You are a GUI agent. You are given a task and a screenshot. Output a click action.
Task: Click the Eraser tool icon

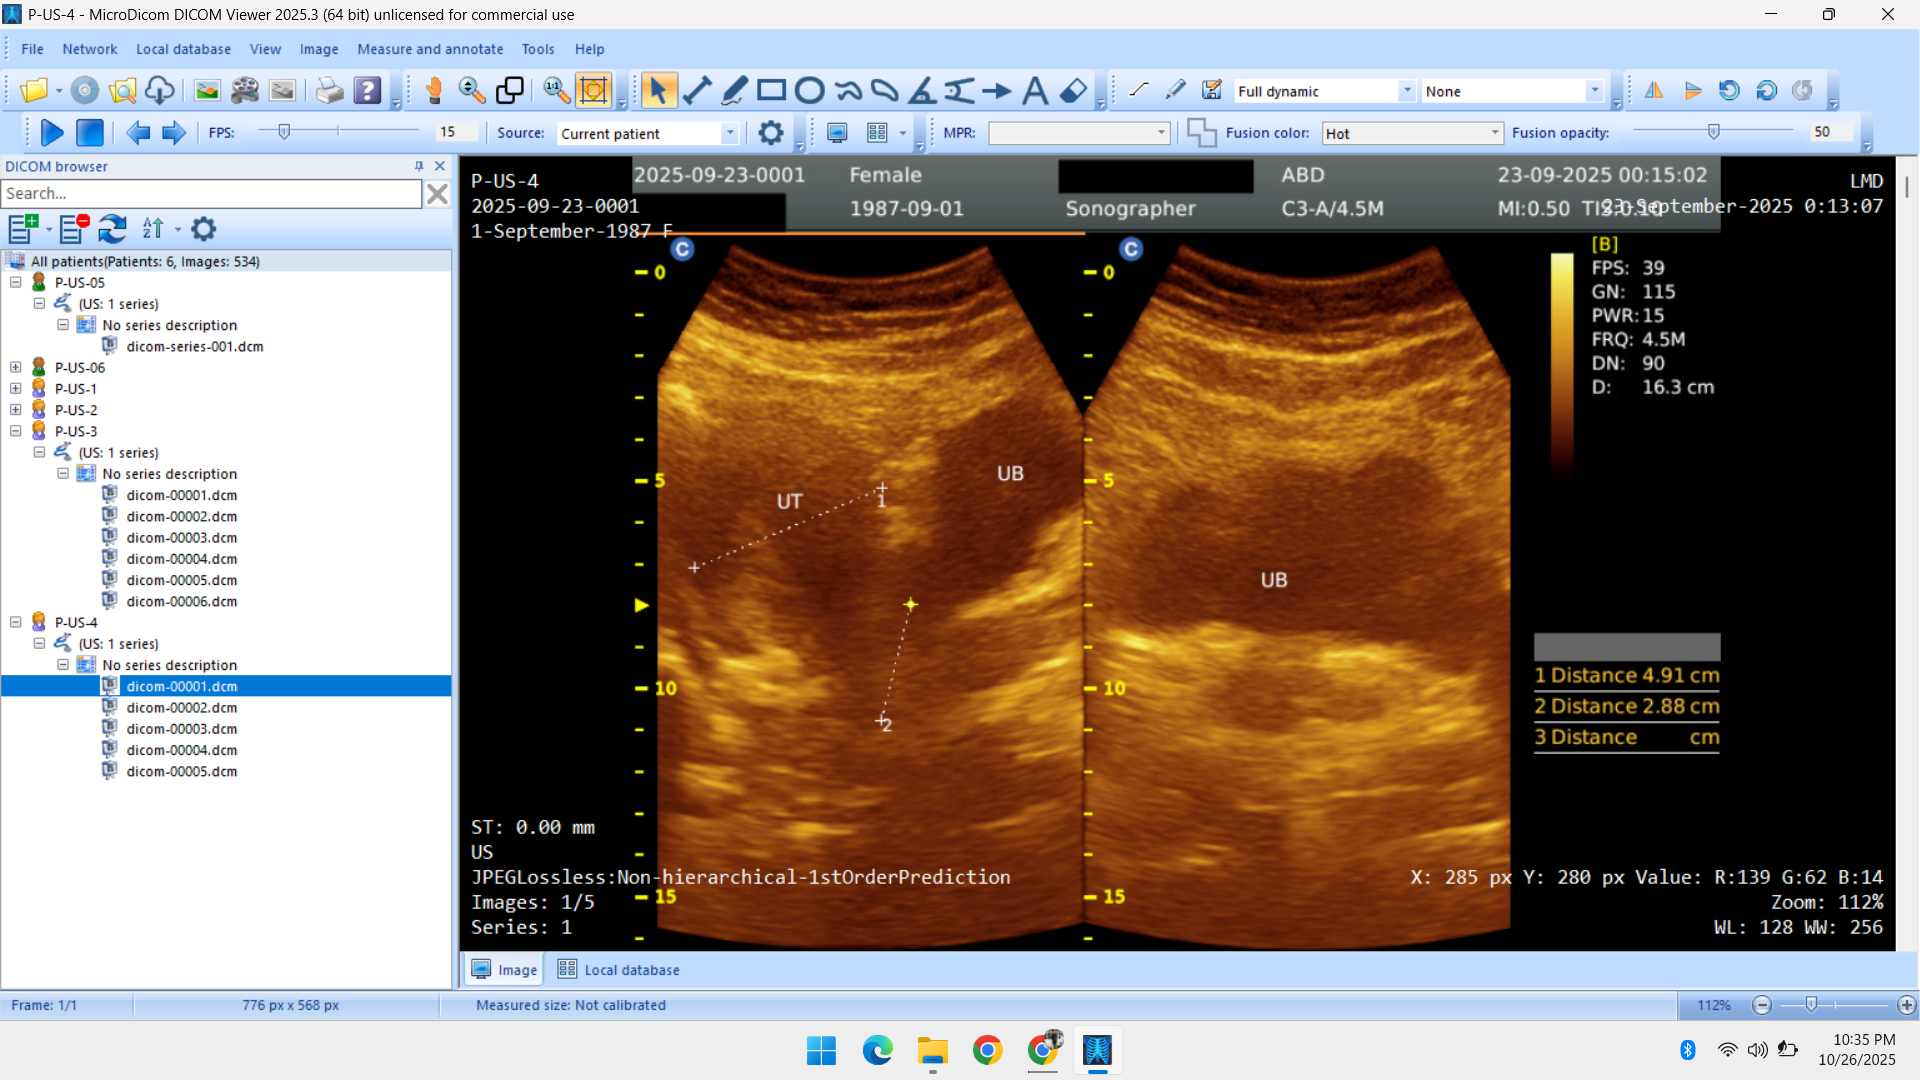1073,91
